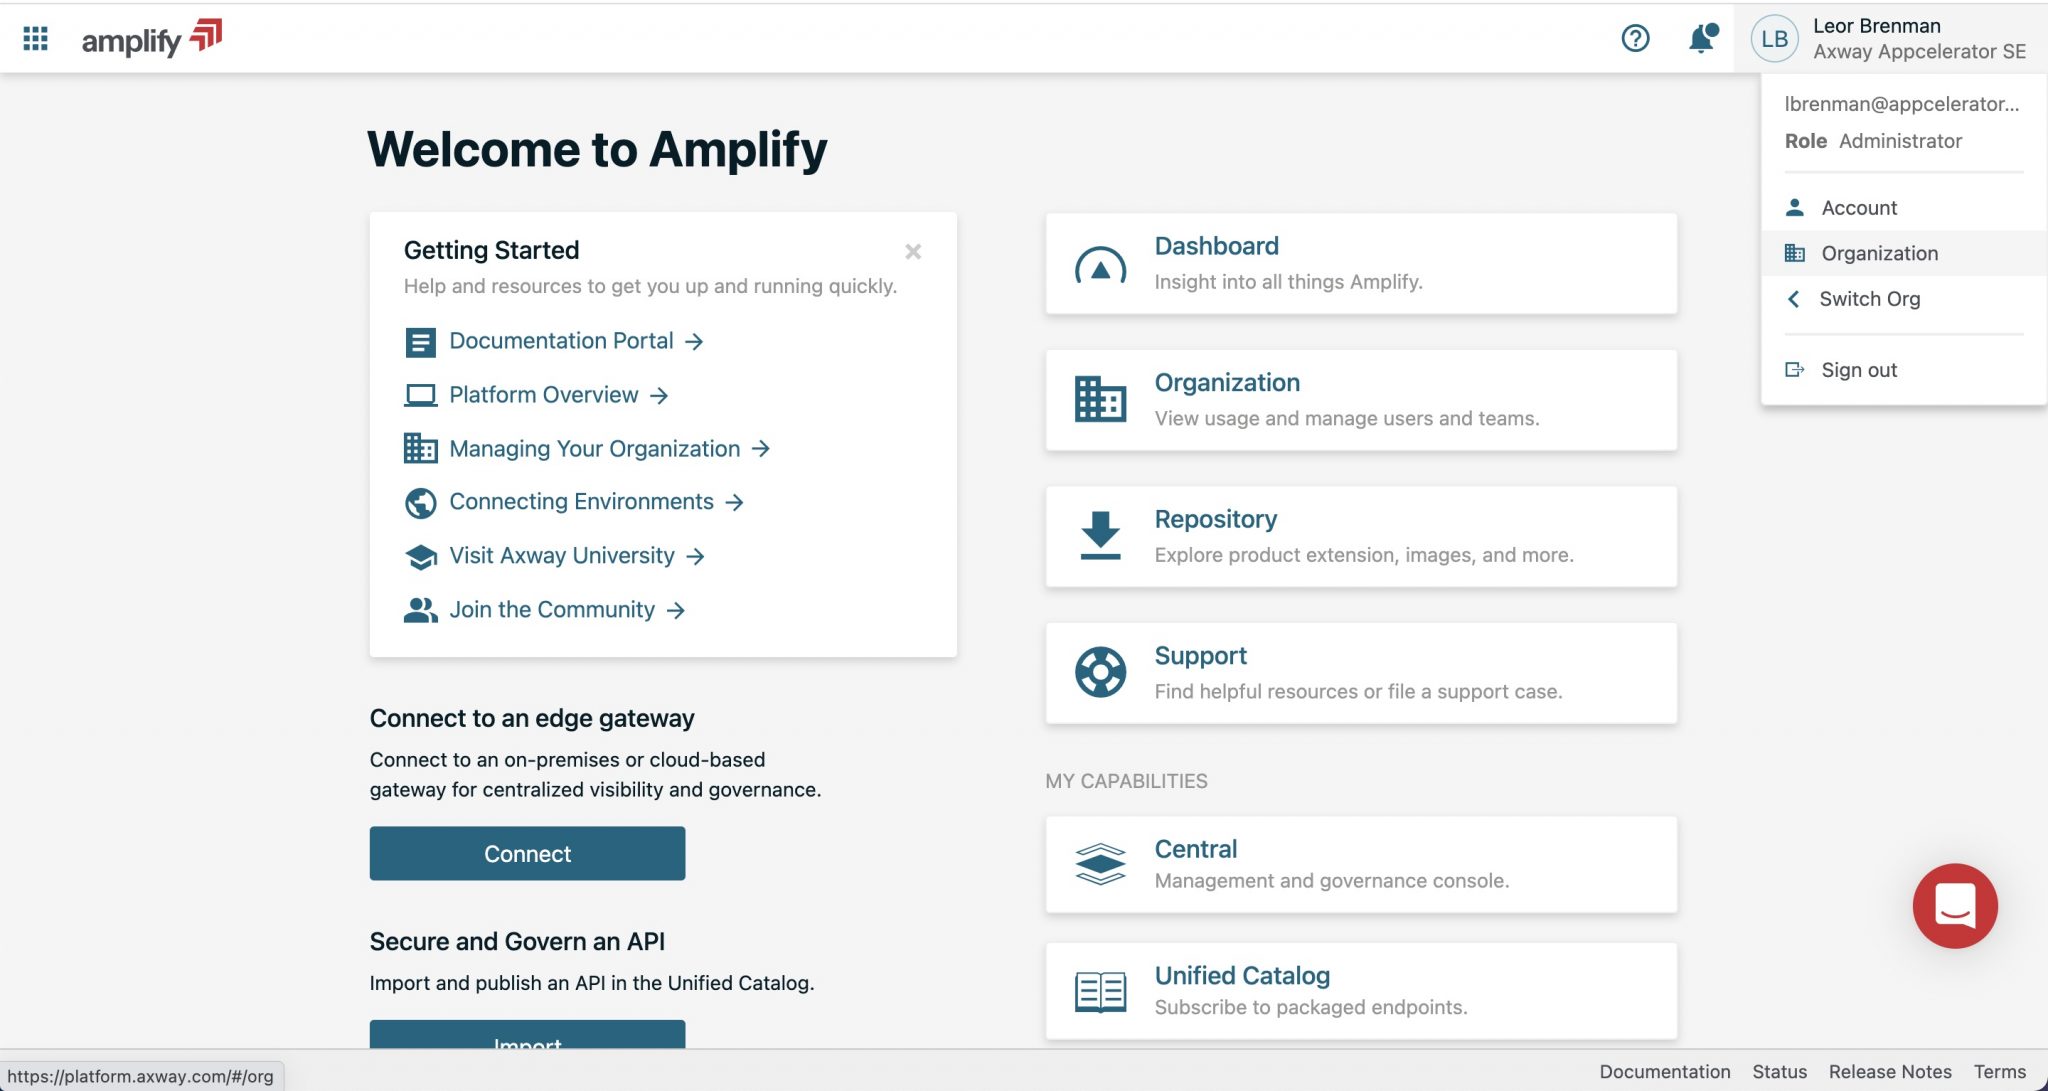Open the help question mark icon
The width and height of the screenshot is (2048, 1091).
(1635, 38)
